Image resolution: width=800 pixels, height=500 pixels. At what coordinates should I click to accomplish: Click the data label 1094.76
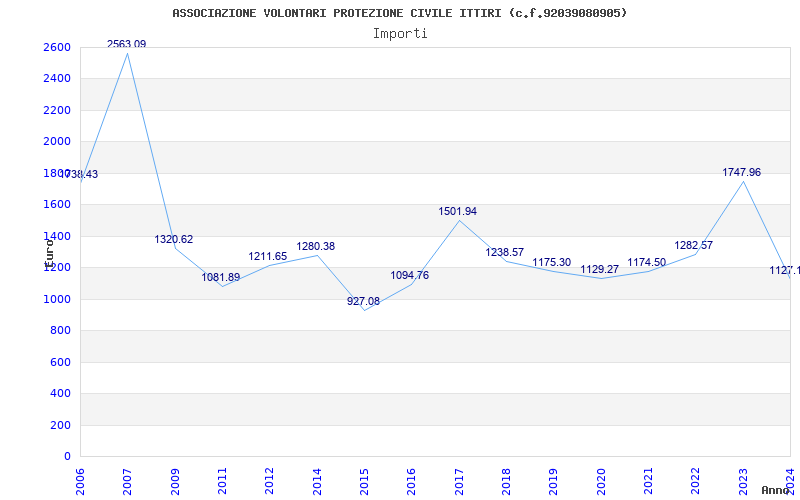410,276
